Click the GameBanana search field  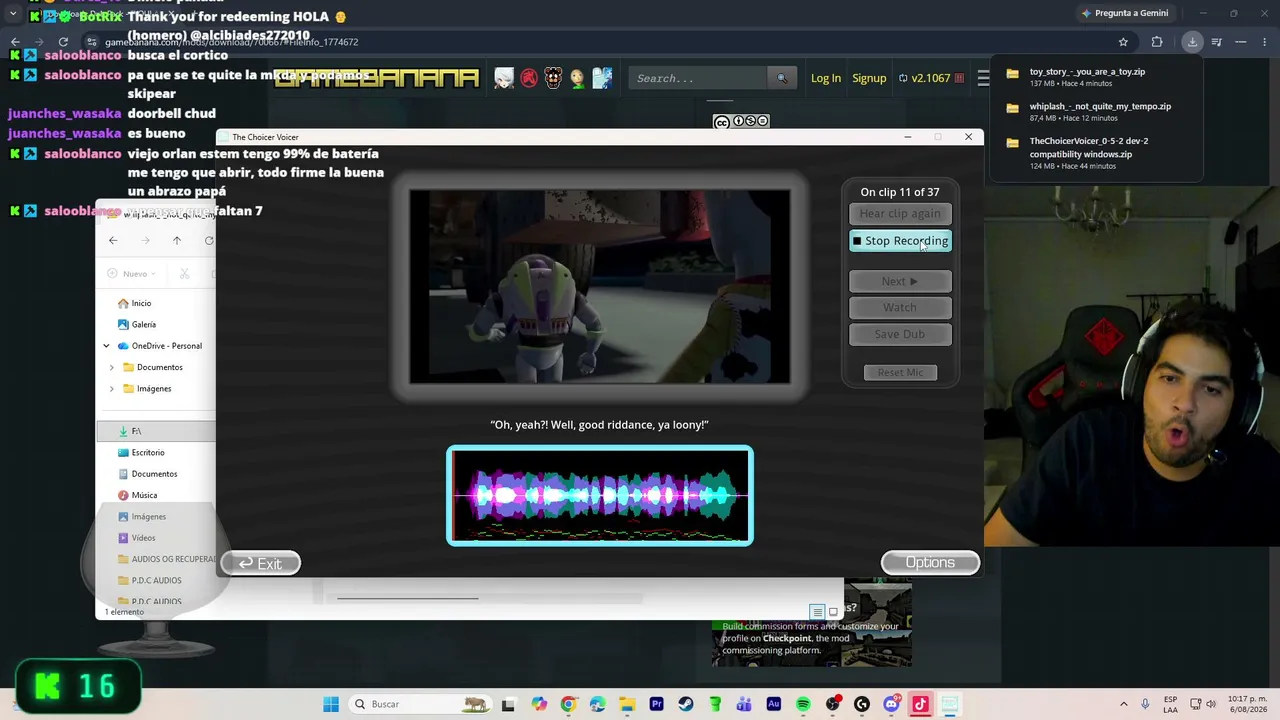click(699, 78)
